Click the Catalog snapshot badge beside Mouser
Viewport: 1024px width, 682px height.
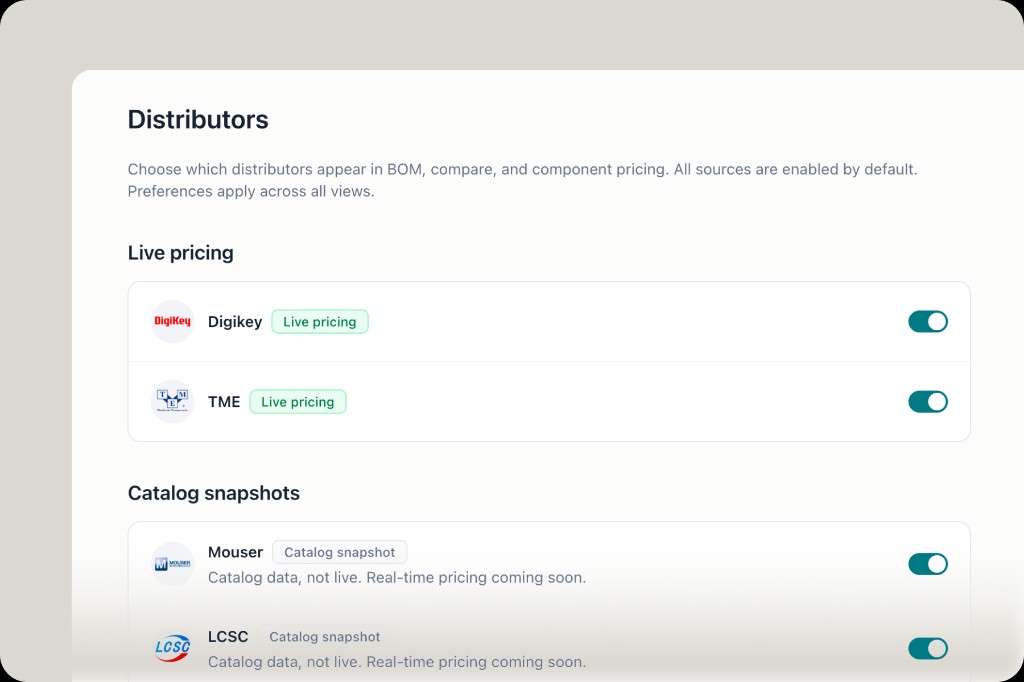point(340,552)
